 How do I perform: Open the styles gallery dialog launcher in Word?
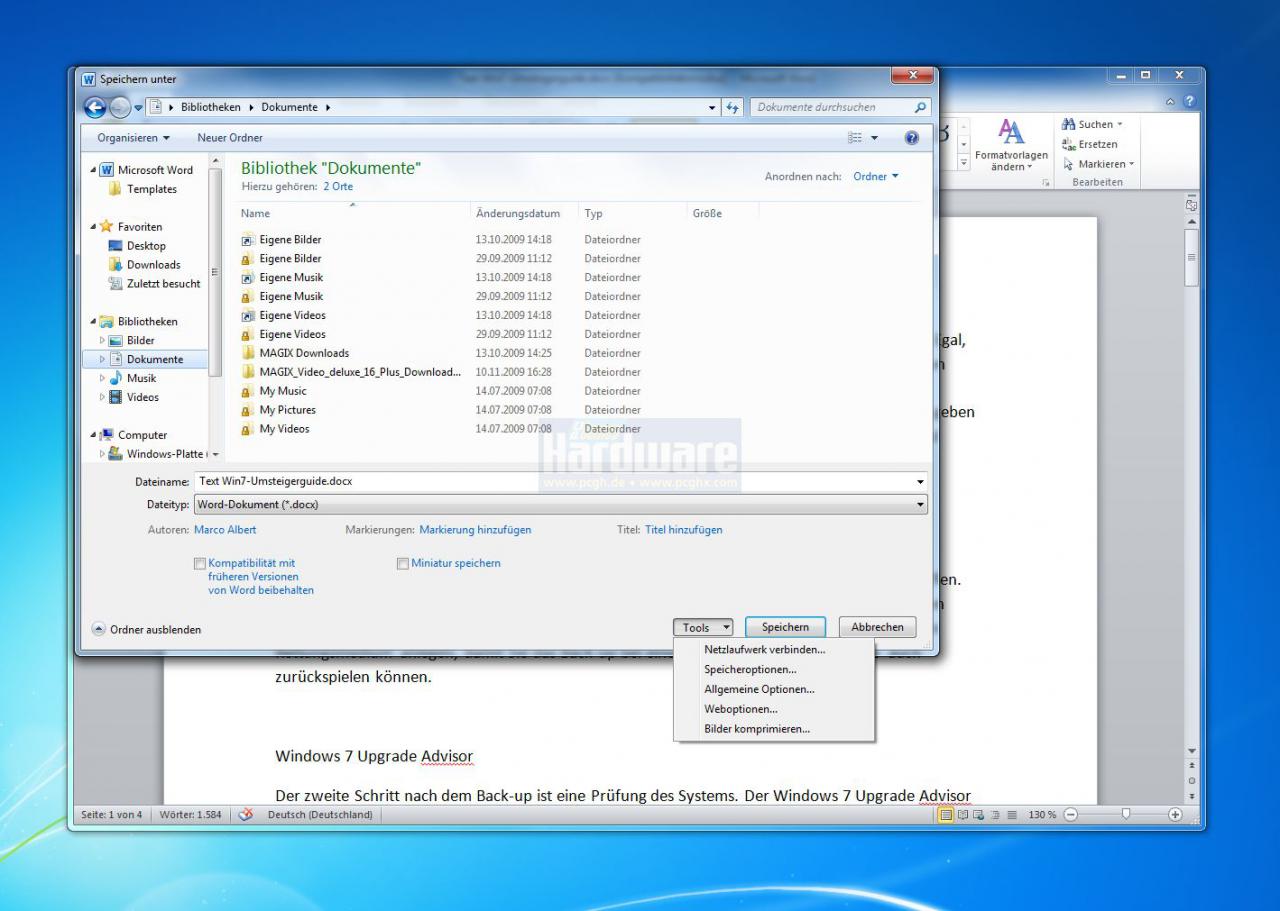point(1047,183)
